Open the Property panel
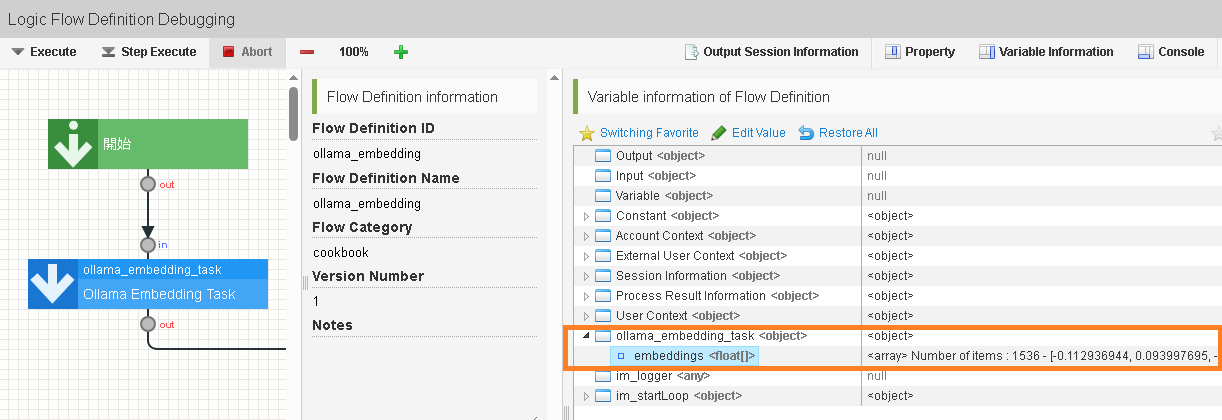This screenshot has width=1222, height=420. tap(920, 52)
